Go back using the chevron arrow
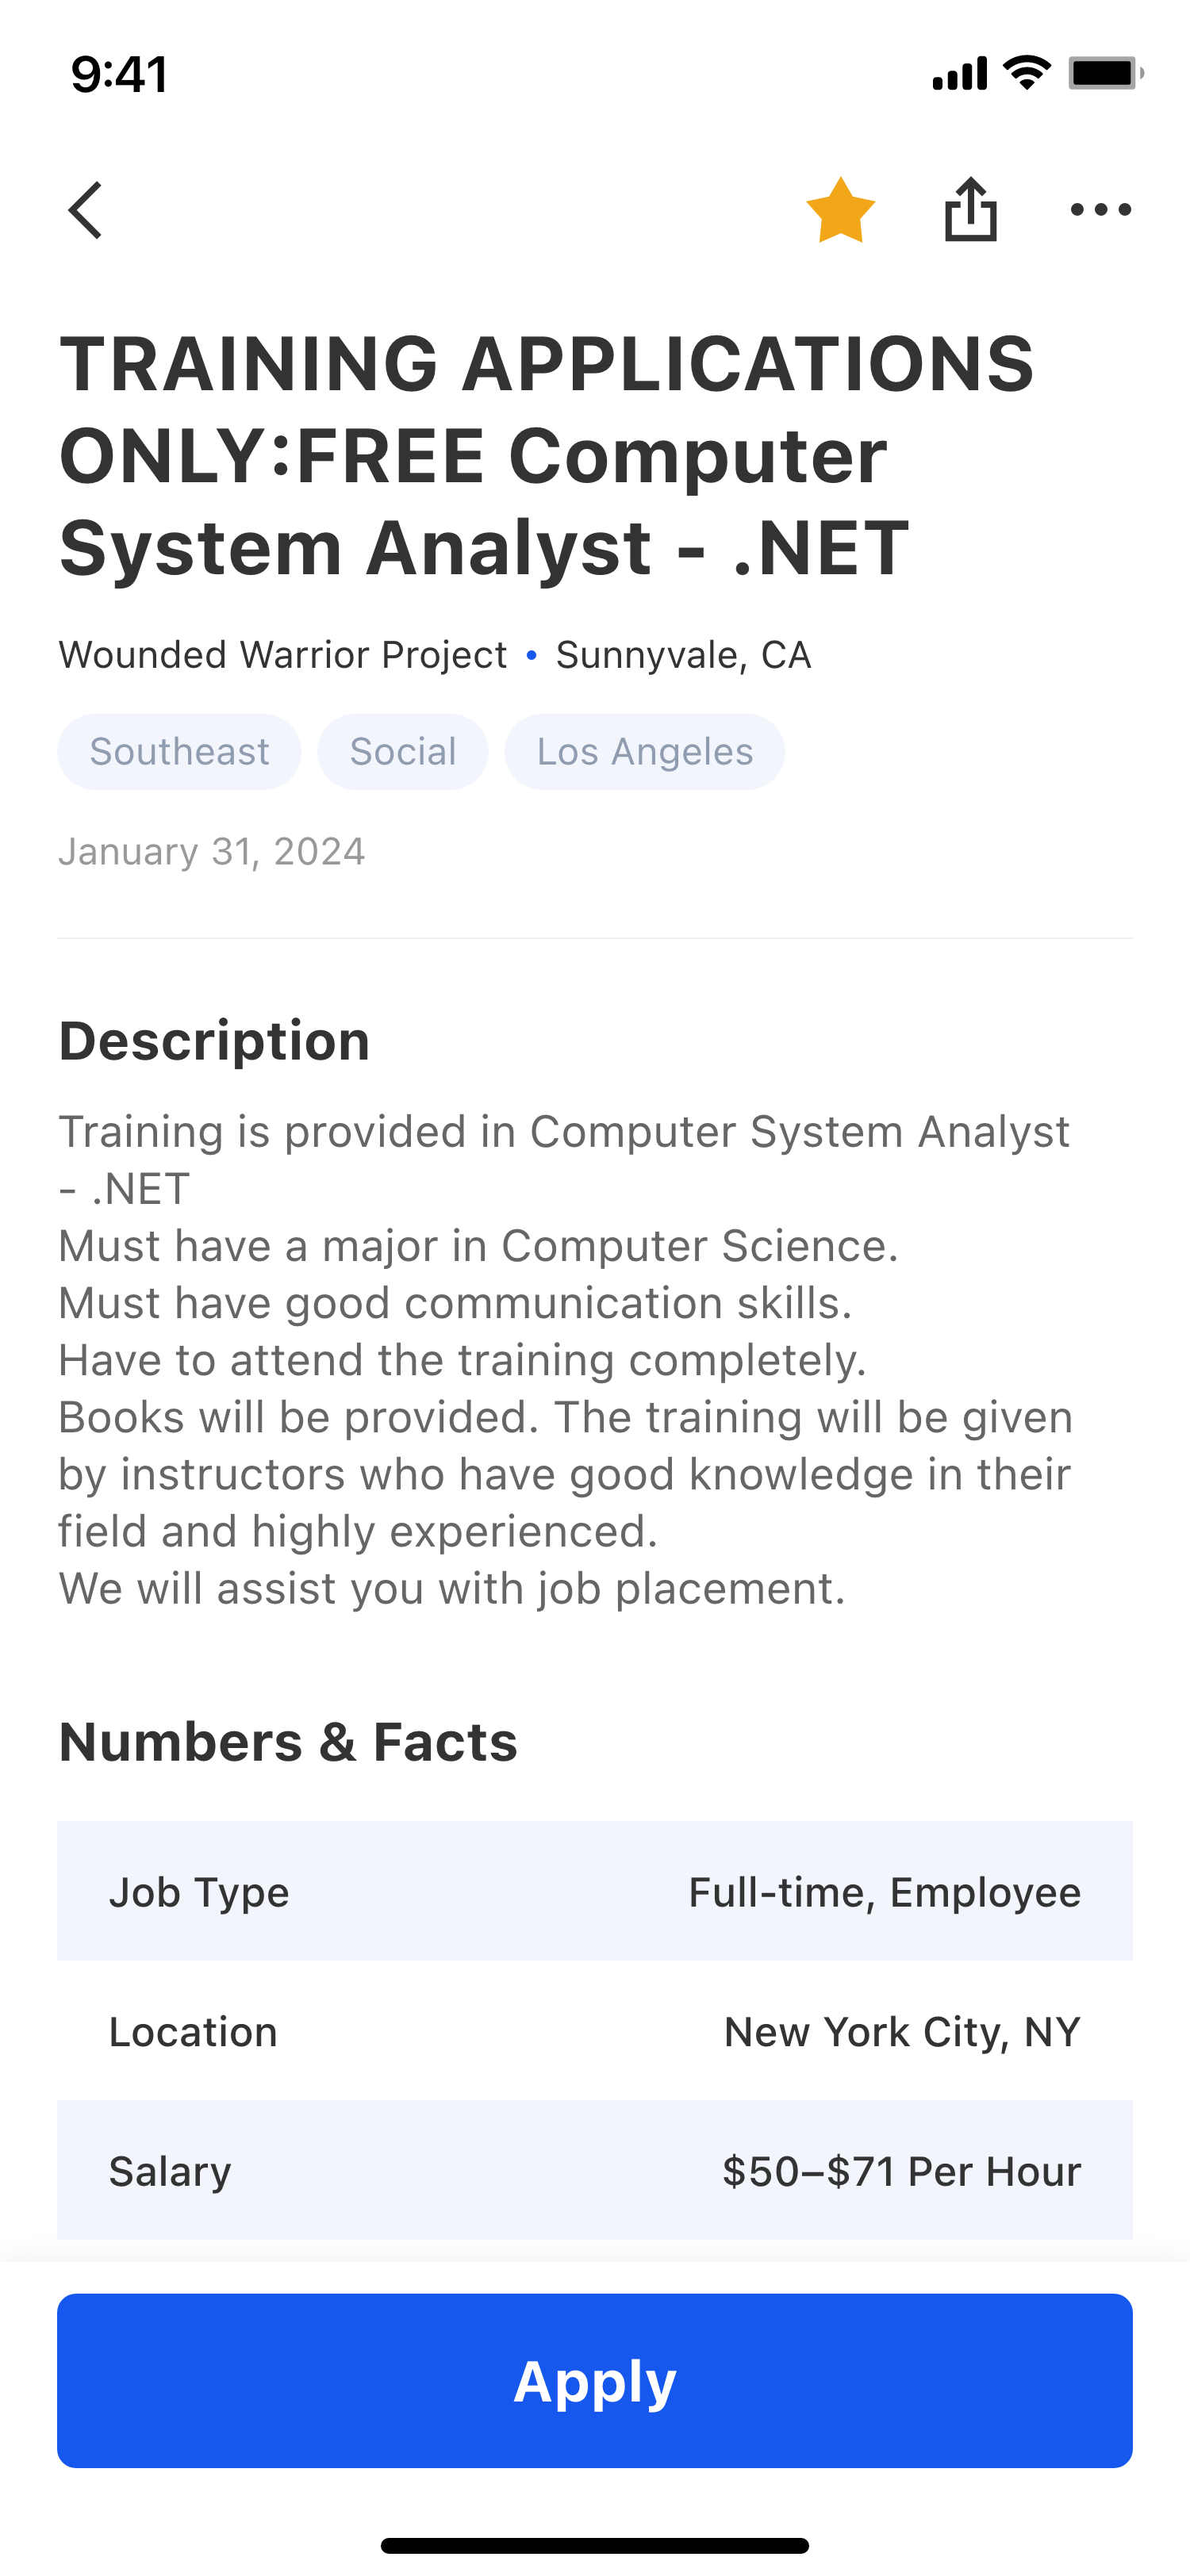 (x=86, y=210)
